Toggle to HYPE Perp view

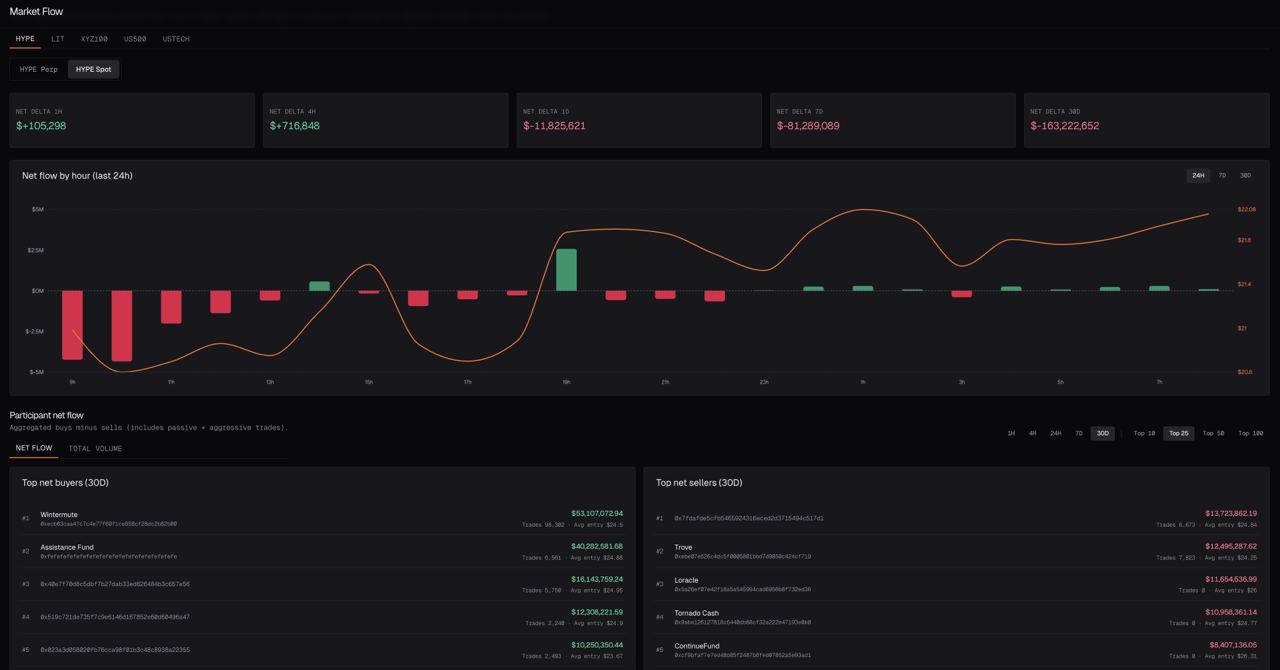[39, 69]
